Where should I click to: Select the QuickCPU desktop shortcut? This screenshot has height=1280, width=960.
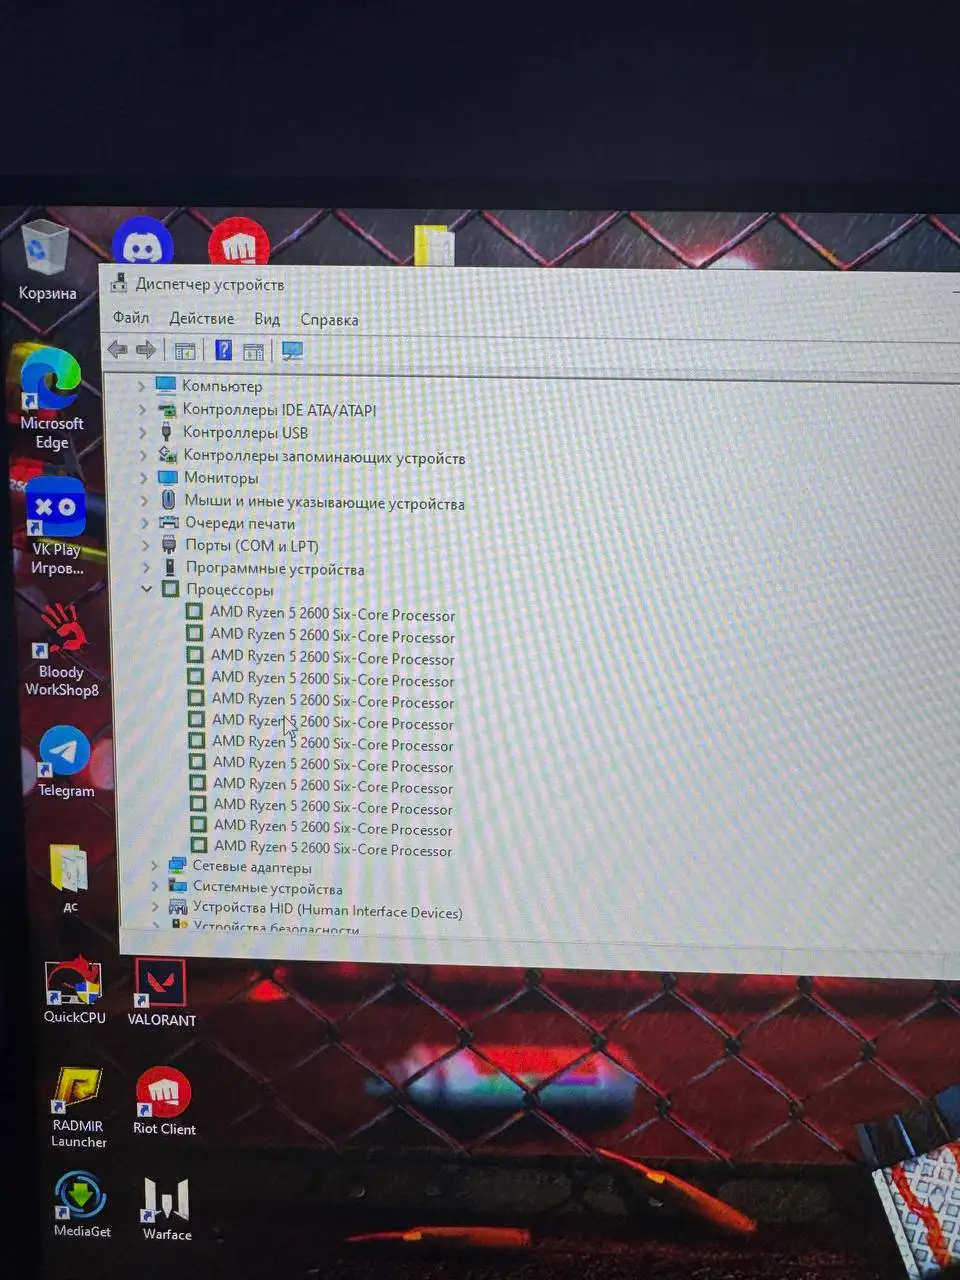tap(74, 988)
